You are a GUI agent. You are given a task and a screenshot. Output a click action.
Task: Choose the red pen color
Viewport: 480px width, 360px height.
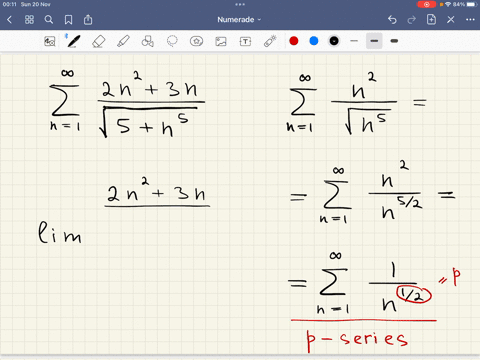pos(294,41)
